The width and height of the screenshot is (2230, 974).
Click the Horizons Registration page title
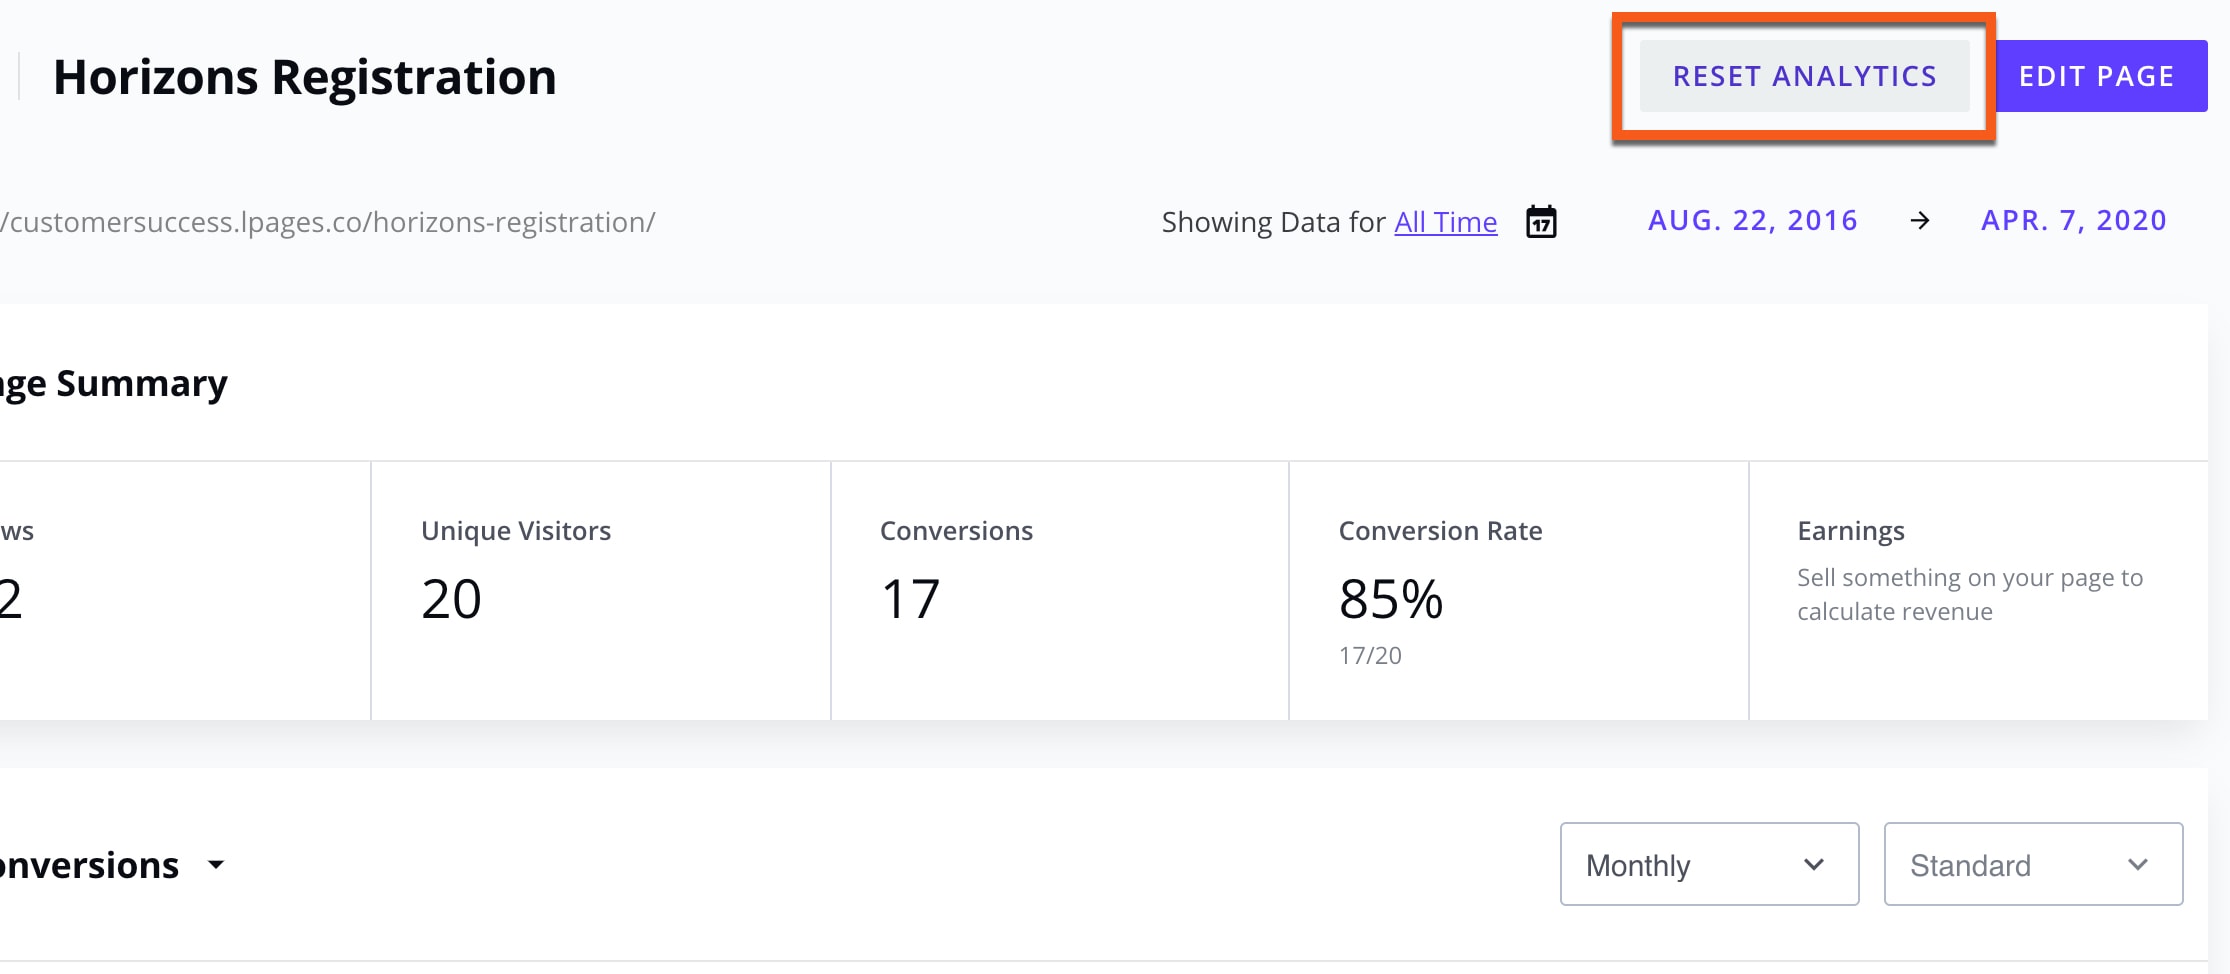(x=305, y=77)
